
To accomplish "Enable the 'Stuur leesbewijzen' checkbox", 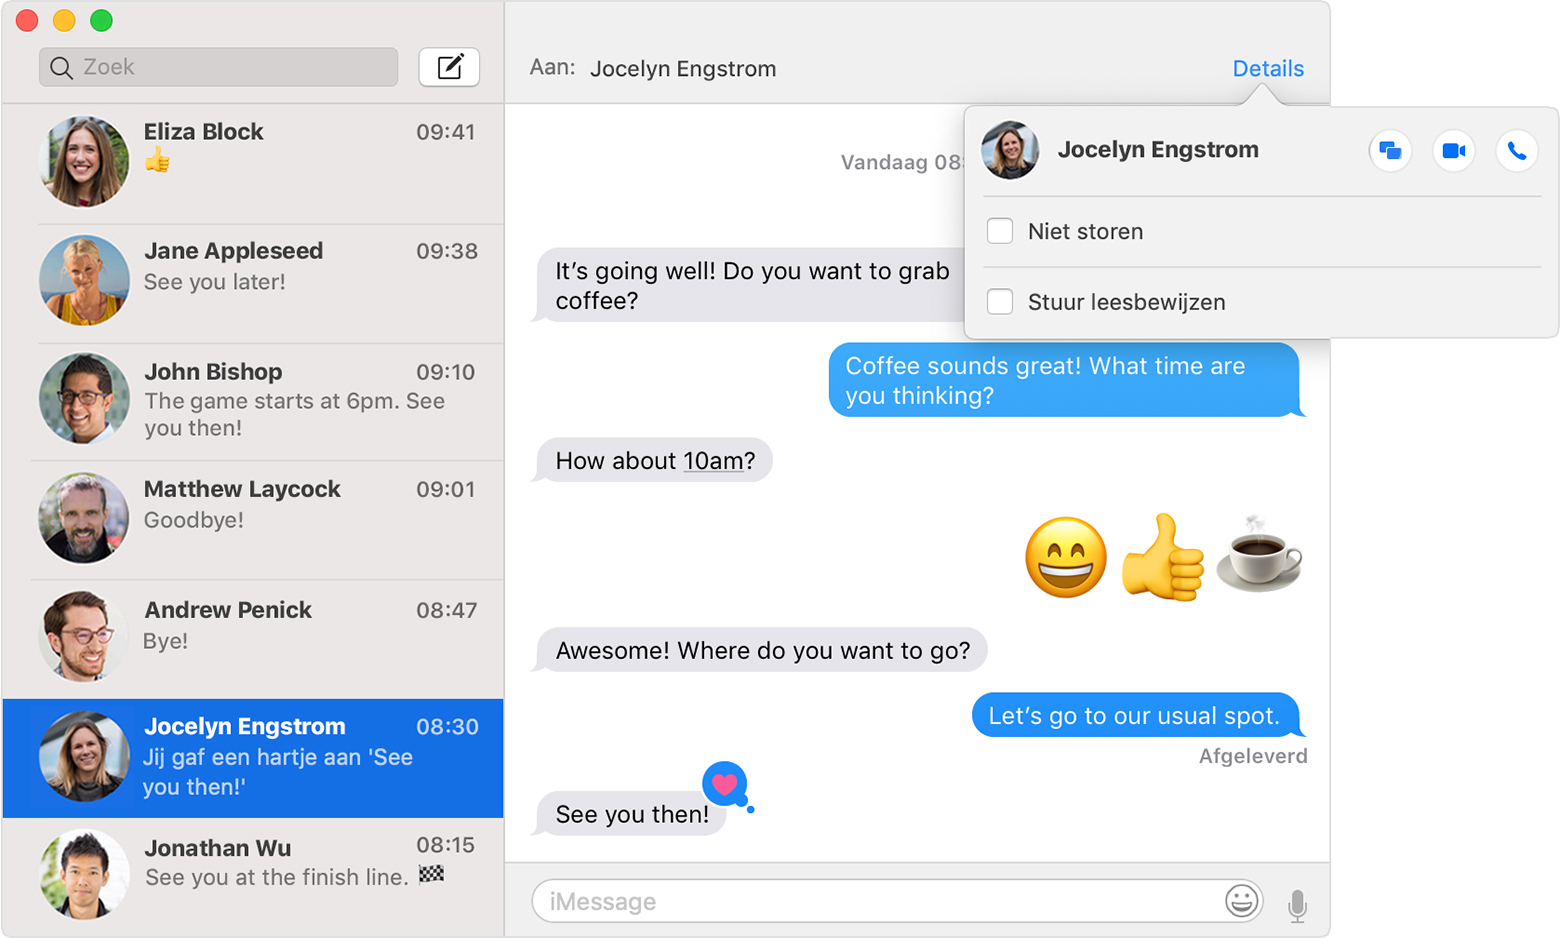I will tap(1000, 301).
